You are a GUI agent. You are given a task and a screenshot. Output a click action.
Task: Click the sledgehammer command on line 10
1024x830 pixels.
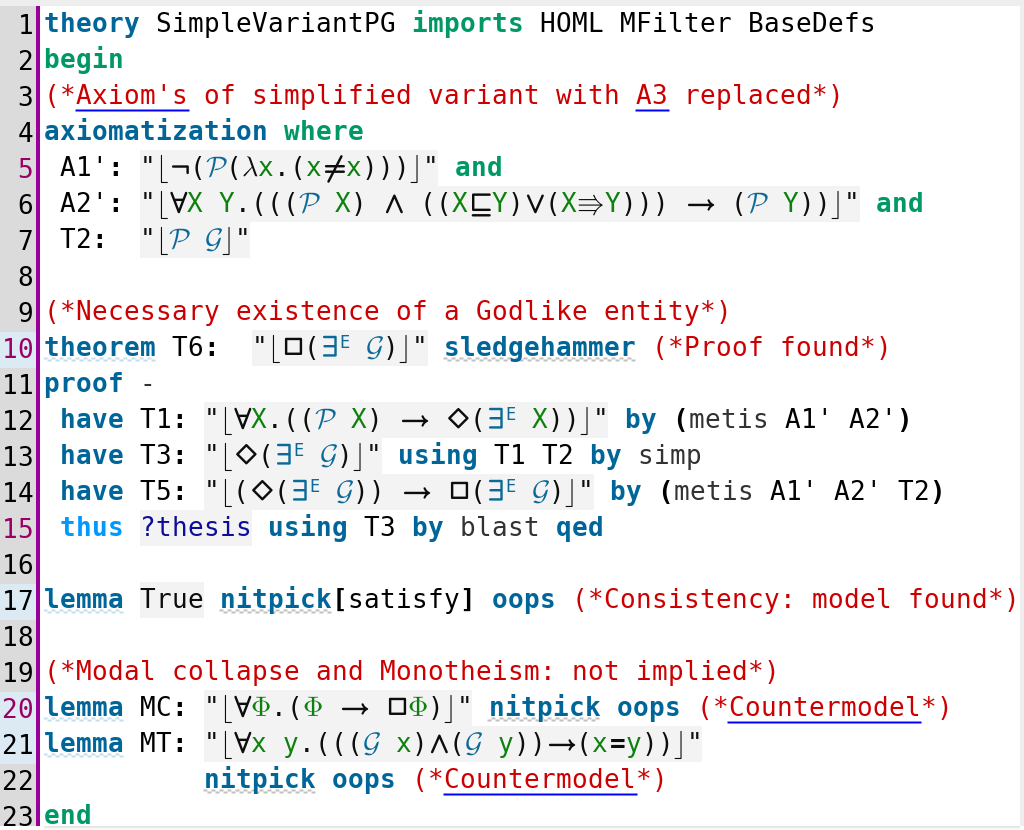click(539, 348)
